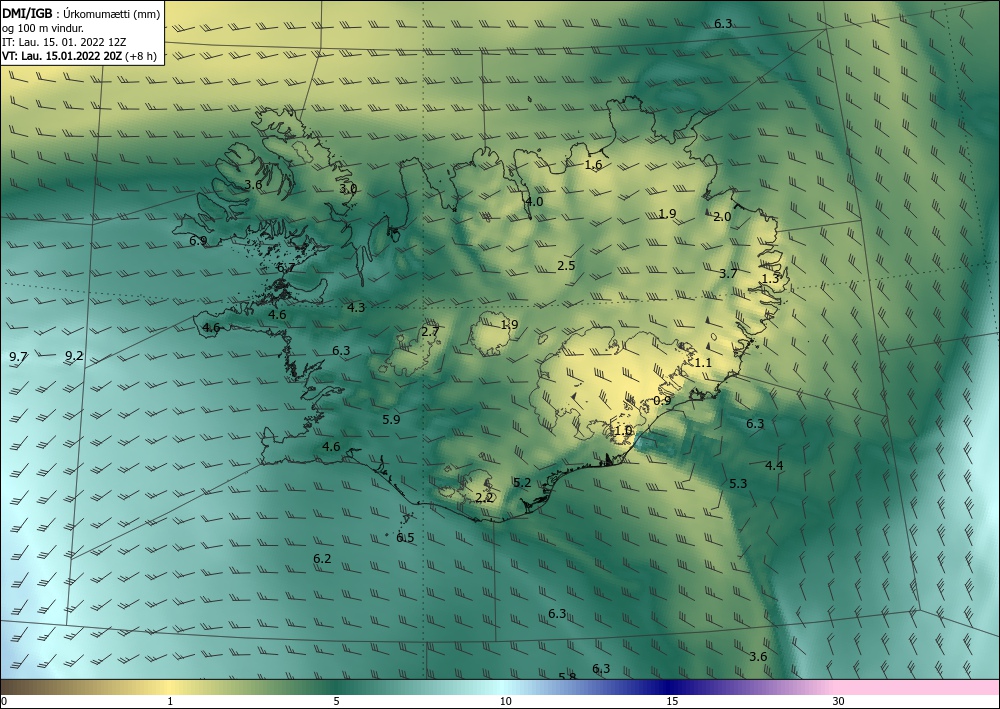Click the 2.5 map value
The height and width of the screenshot is (709, 1000).
(x=566, y=265)
